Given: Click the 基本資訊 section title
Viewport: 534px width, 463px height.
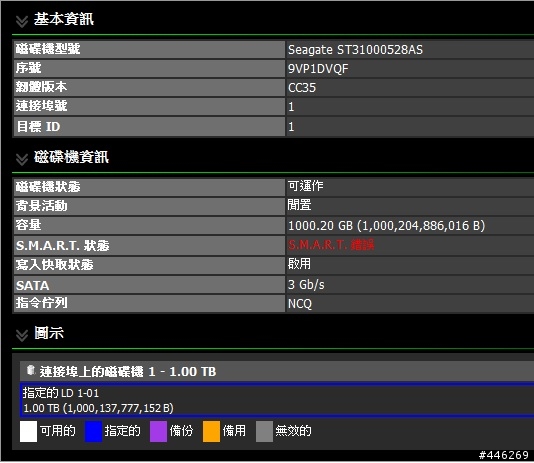Looking at the screenshot, I should [64, 19].
